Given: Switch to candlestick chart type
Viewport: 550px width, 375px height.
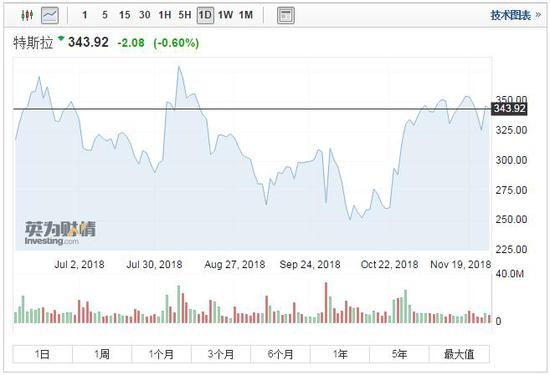Looking at the screenshot, I should pos(27,15).
